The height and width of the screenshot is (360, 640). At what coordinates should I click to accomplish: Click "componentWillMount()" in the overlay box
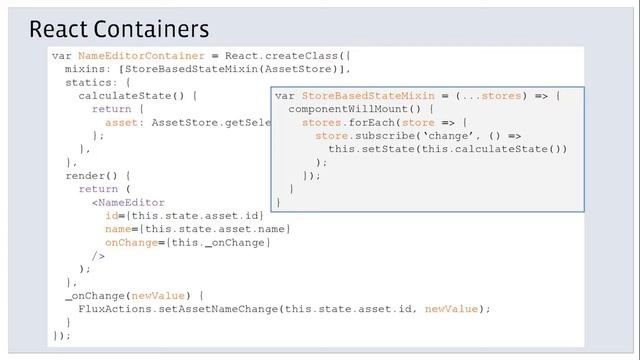354,109
